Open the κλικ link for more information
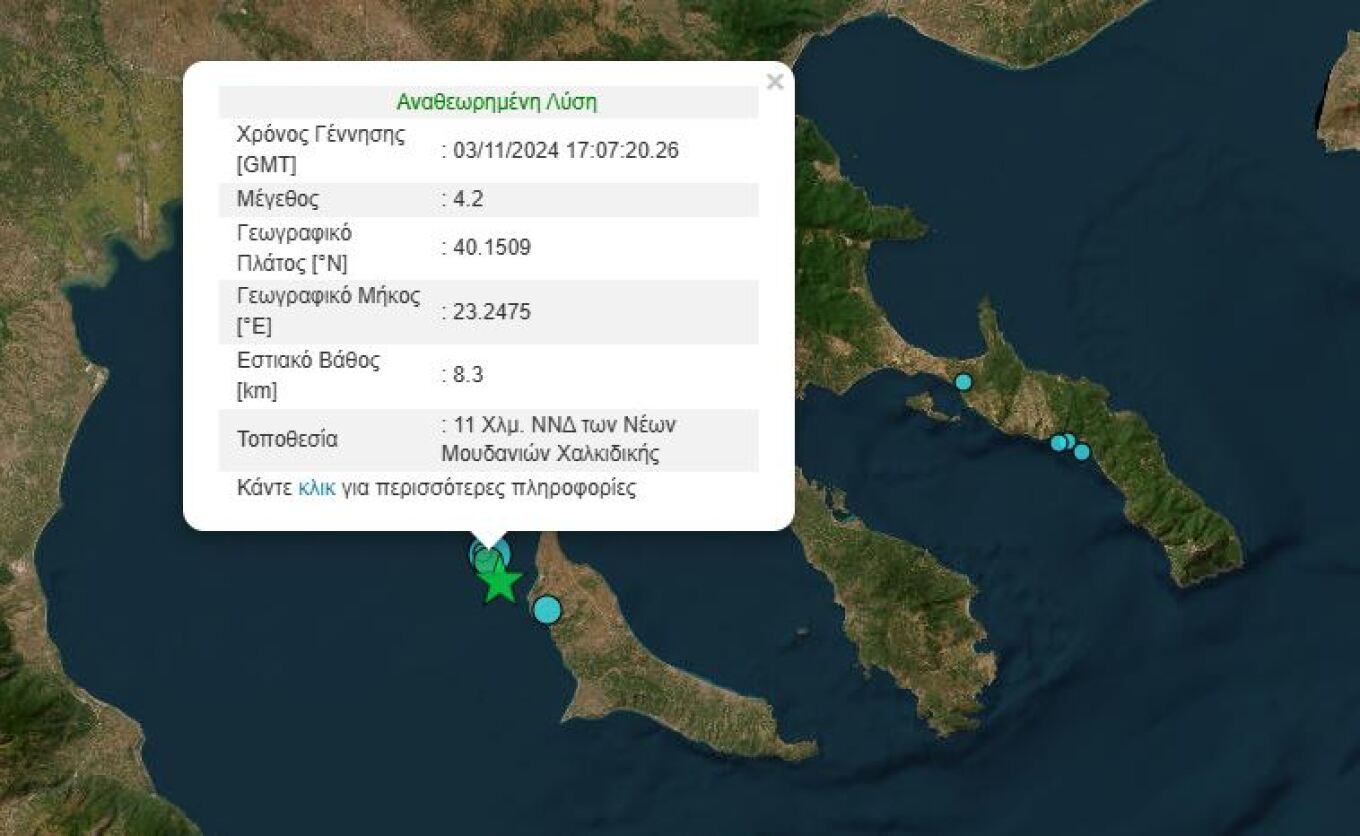1360x836 pixels. tap(317, 489)
